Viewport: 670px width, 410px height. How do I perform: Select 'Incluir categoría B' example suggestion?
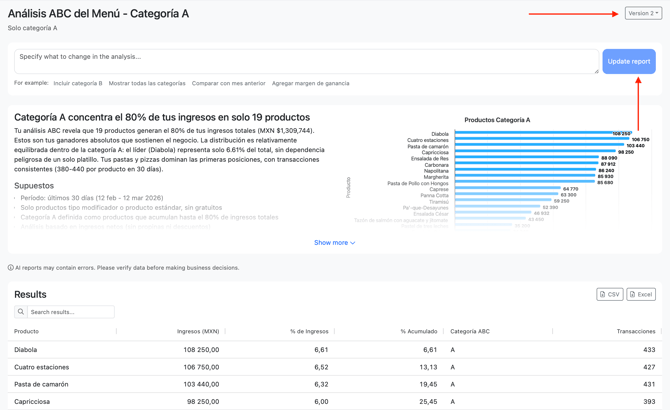coord(78,84)
